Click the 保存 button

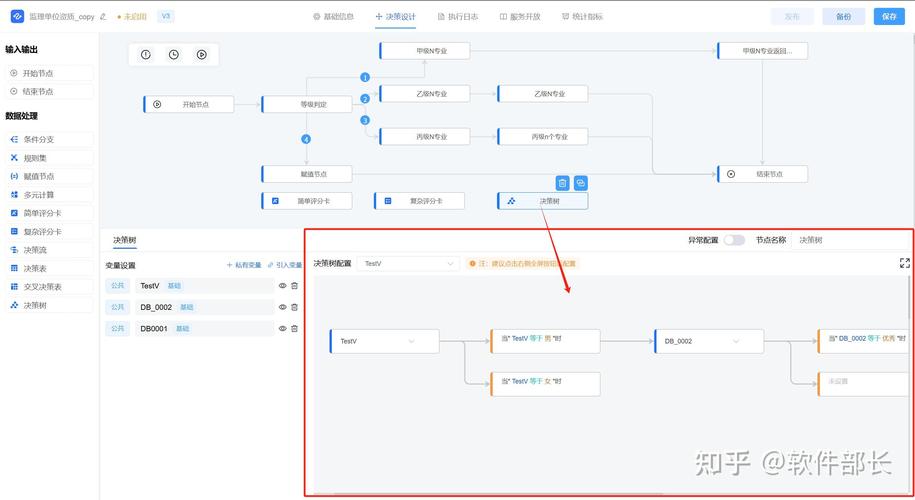click(x=889, y=16)
